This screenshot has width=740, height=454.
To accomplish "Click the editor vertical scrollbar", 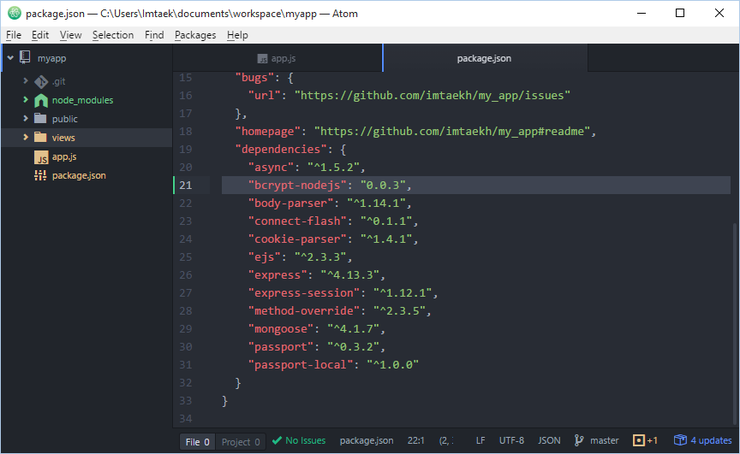I will (x=735, y=326).
